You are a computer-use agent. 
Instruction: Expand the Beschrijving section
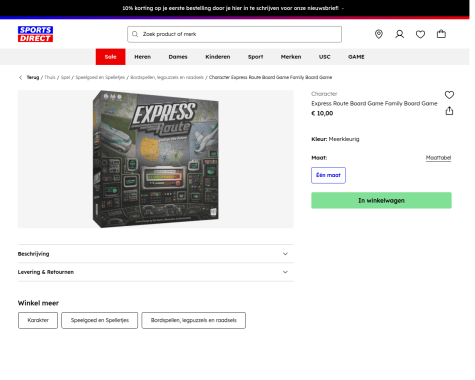[x=156, y=254]
